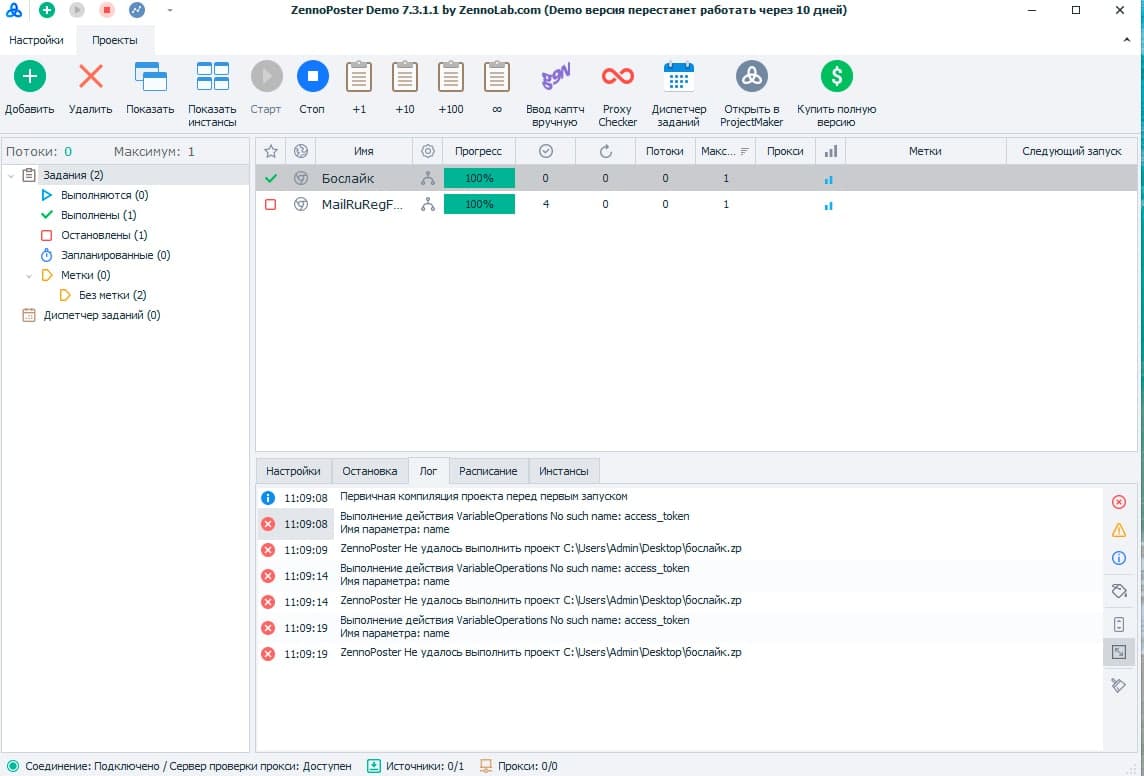Select Запланированные (0) in the tree
Image resolution: width=1144 pixels, height=776 pixels.
[115, 255]
